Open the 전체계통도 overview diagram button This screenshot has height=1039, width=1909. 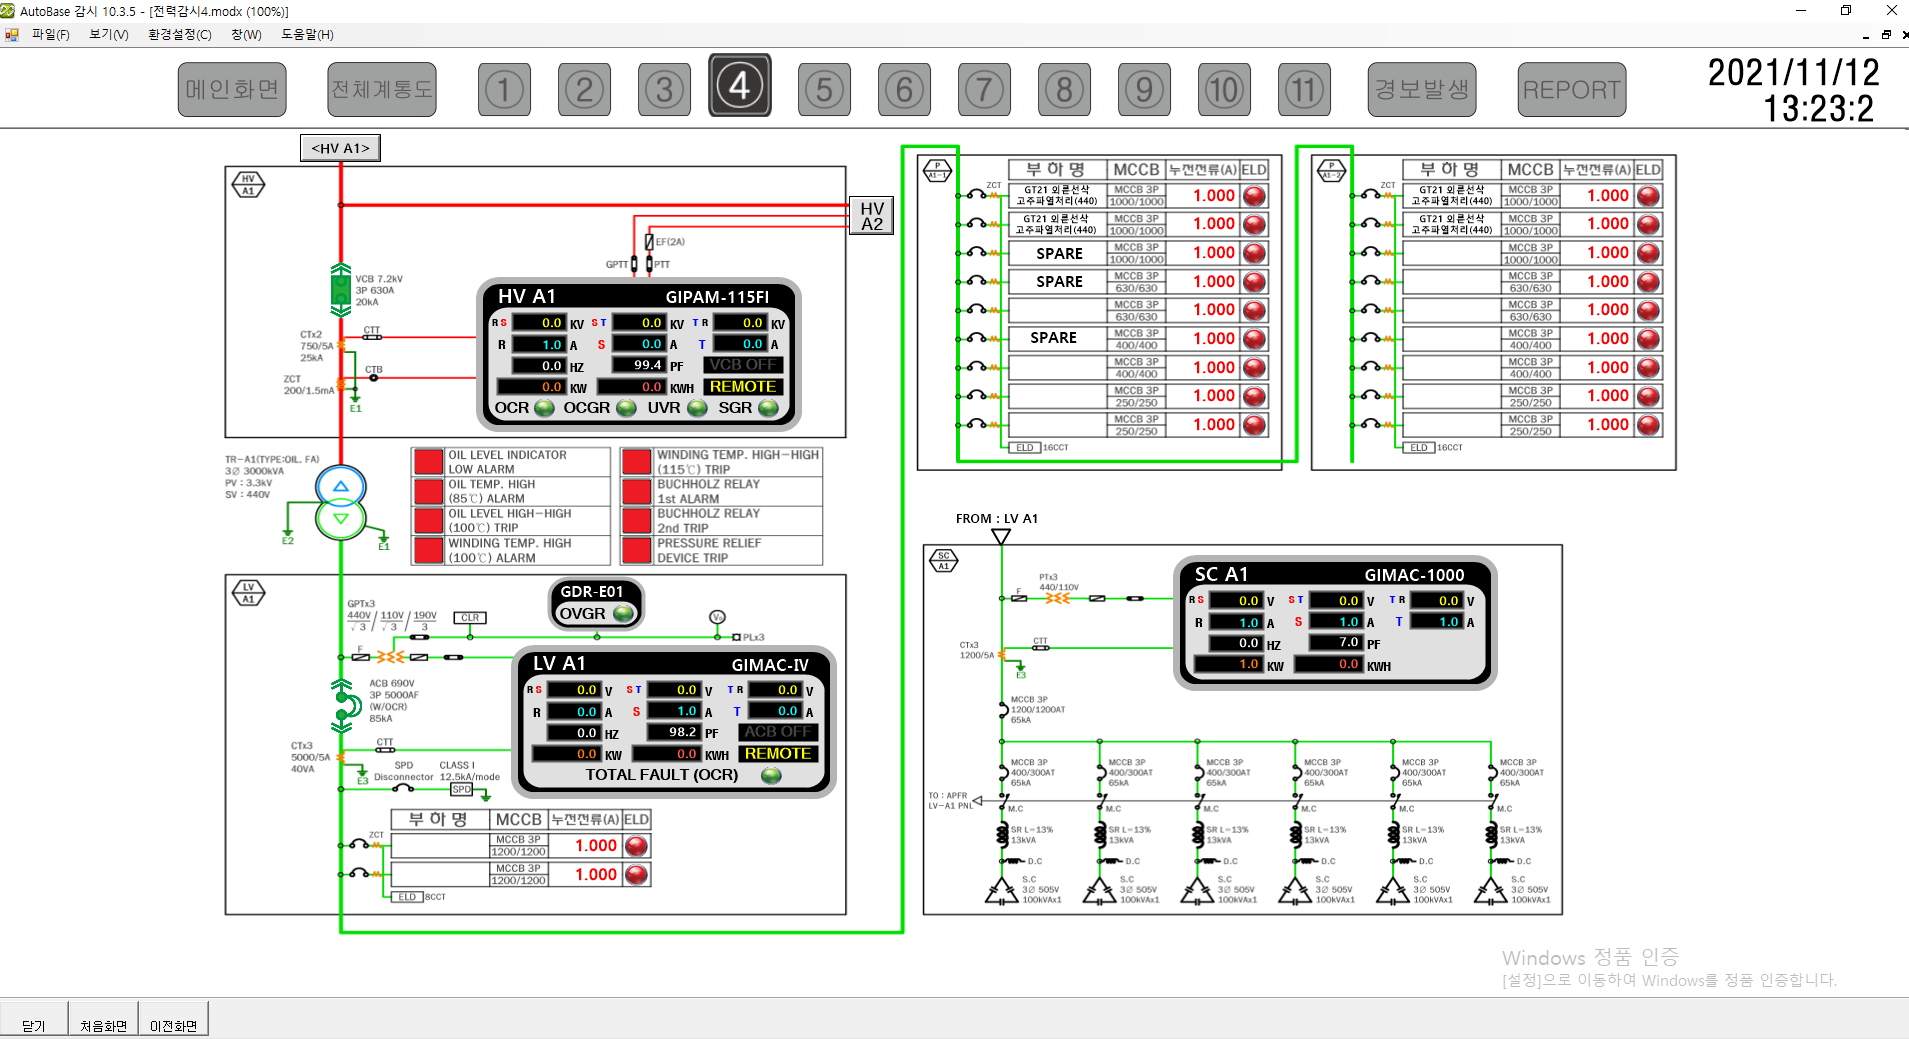[x=382, y=90]
